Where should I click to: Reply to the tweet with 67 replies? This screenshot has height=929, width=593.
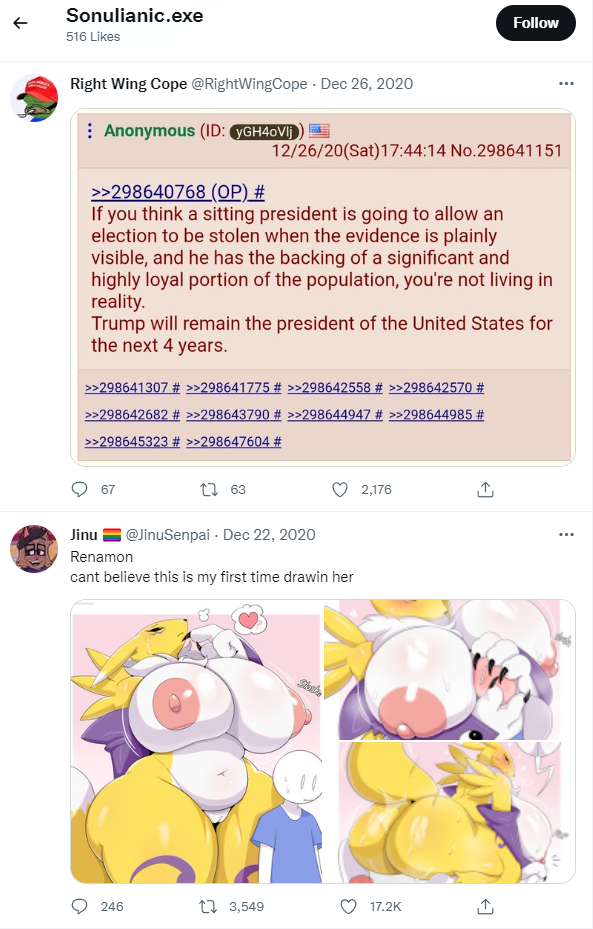[x=79, y=489]
